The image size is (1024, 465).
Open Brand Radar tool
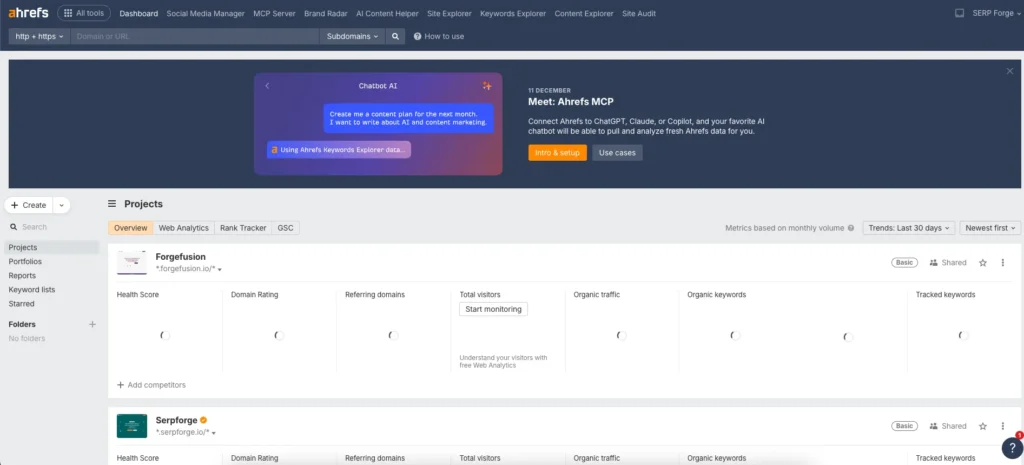tap(326, 13)
